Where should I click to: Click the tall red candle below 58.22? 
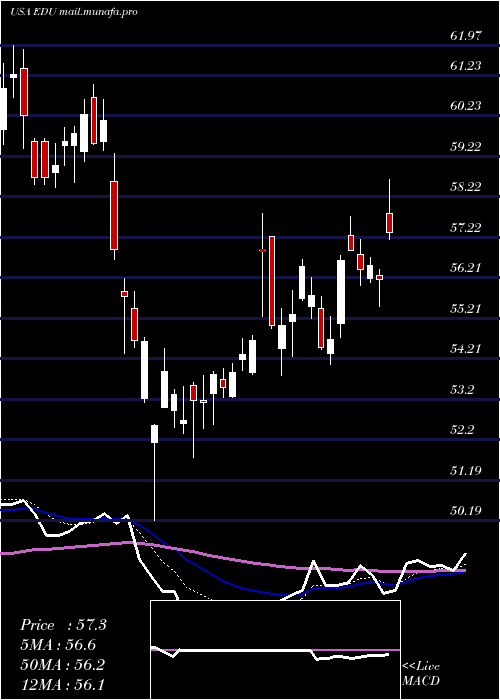114,215
